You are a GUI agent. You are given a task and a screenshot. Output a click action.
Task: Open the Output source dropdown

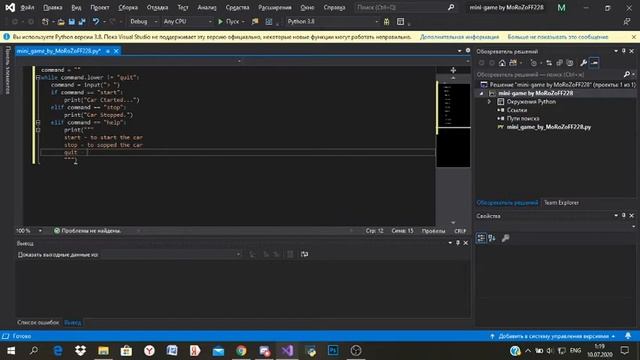point(171,254)
